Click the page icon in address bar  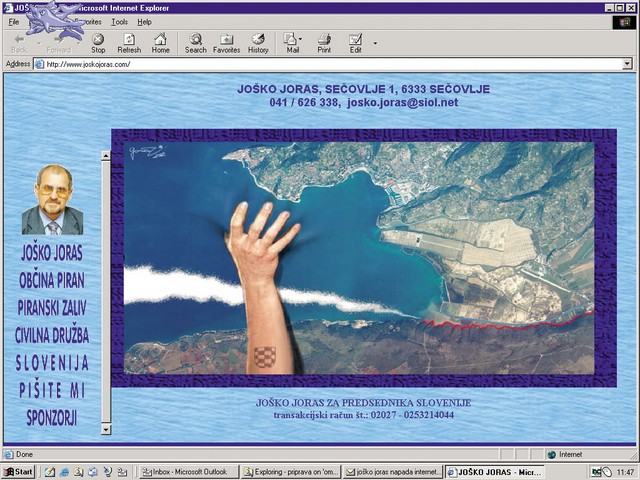[39, 64]
